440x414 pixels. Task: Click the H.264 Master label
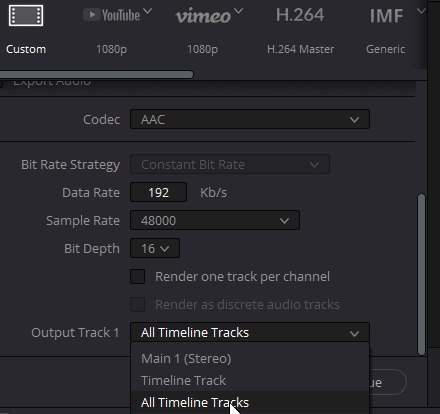click(x=300, y=49)
